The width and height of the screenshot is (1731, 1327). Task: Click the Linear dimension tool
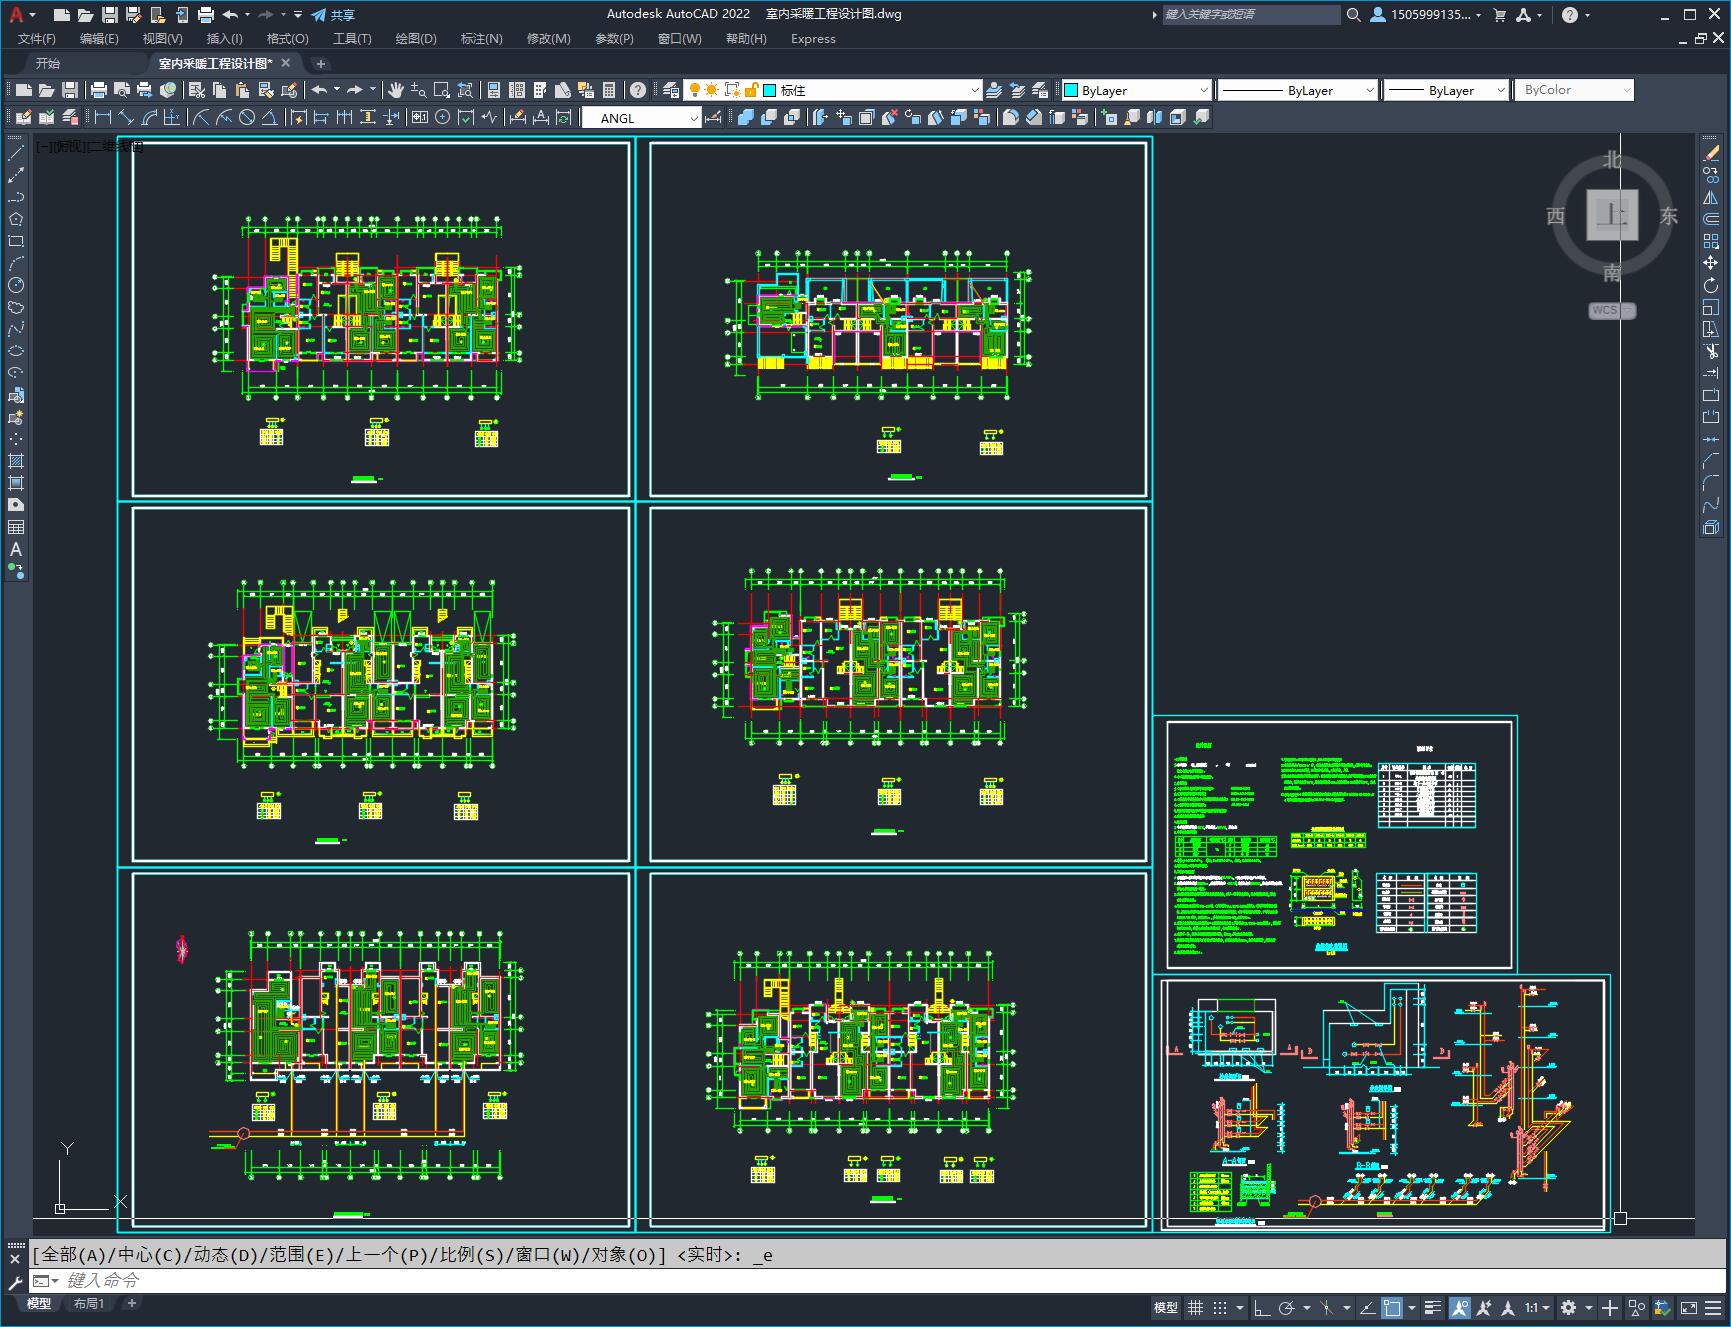tap(103, 117)
